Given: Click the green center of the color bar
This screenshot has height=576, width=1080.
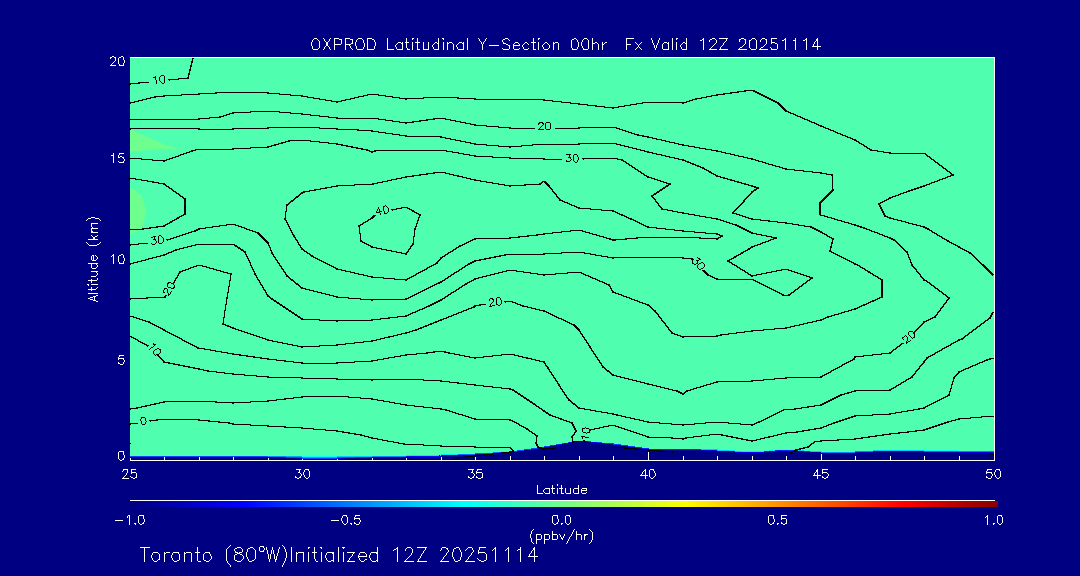Looking at the screenshot, I should pos(562,504).
